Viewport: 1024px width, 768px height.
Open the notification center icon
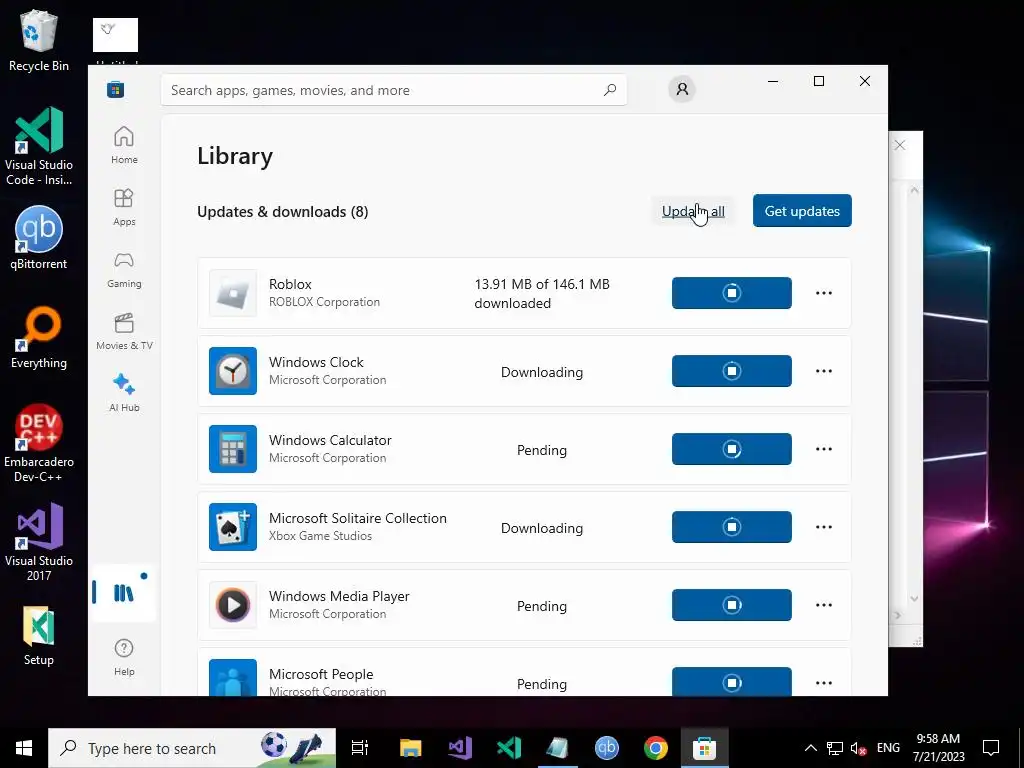click(991, 748)
